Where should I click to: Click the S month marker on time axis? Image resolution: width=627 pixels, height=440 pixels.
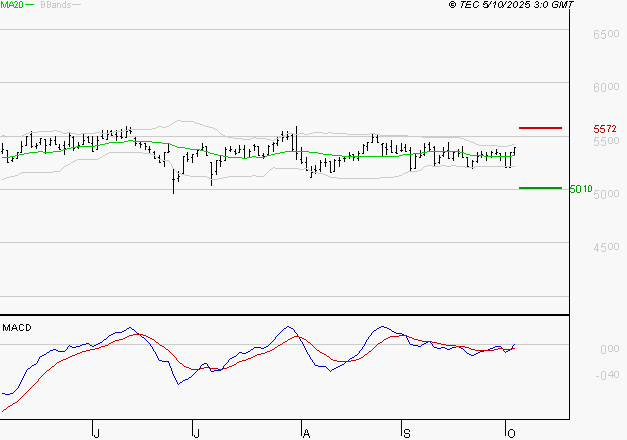[x=406, y=431]
